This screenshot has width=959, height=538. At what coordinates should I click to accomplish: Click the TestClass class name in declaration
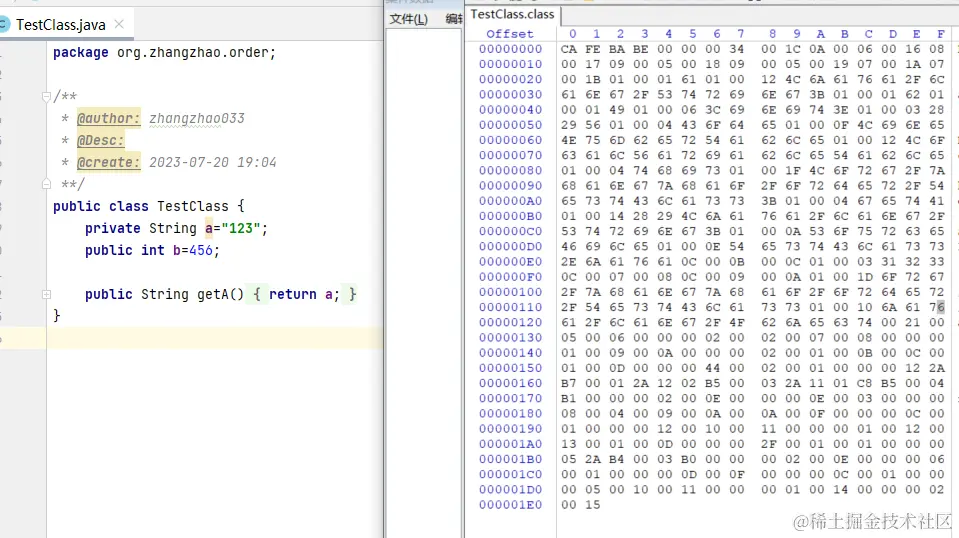click(193, 207)
